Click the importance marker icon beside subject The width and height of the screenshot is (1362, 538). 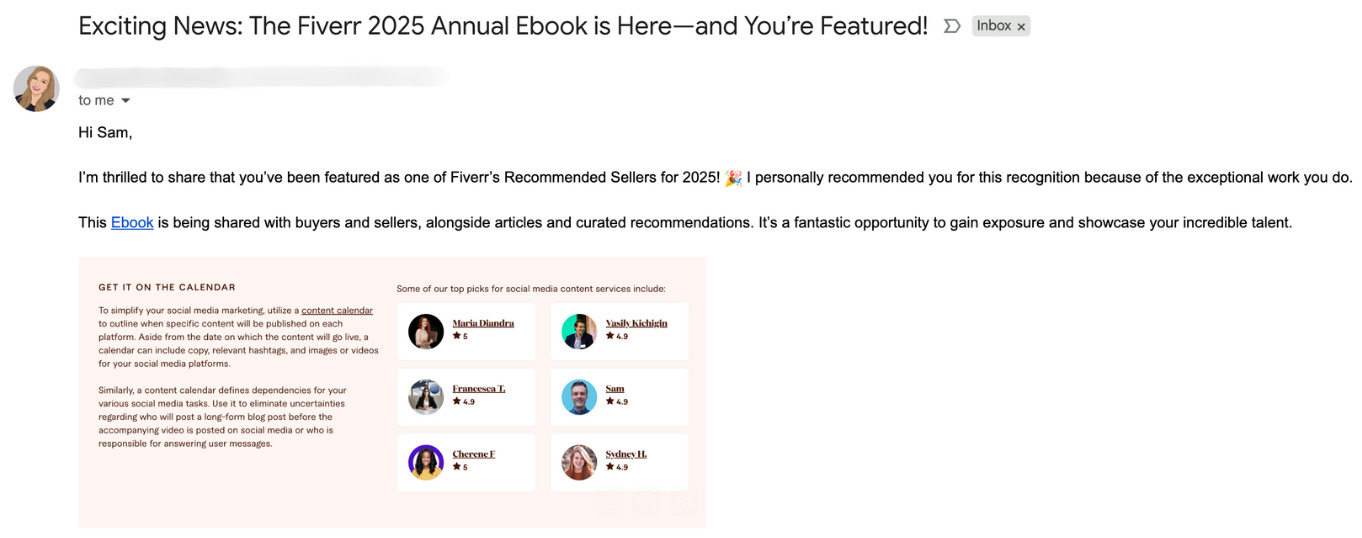tap(952, 27)
